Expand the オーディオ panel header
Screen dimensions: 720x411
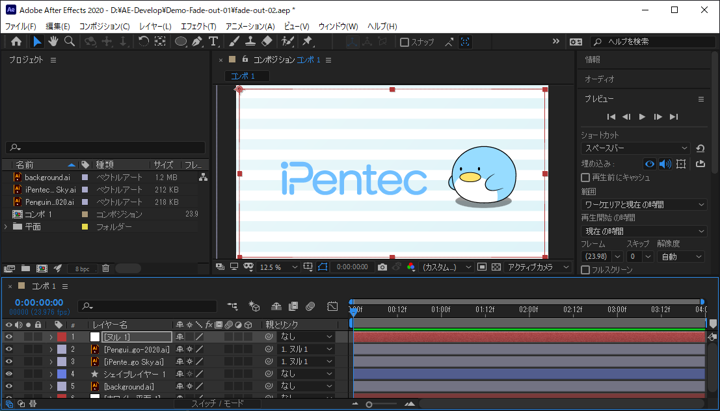tap(600, 79)
